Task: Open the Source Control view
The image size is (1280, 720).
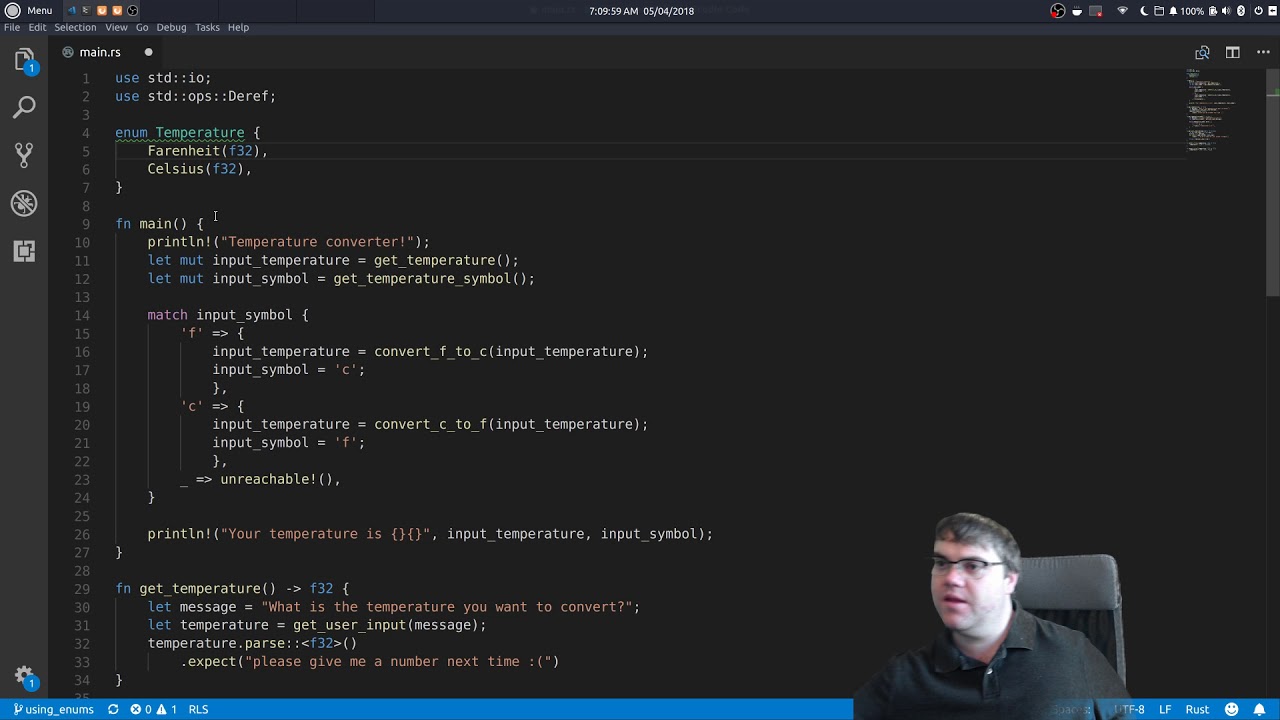Action: (x=25, y=155)
